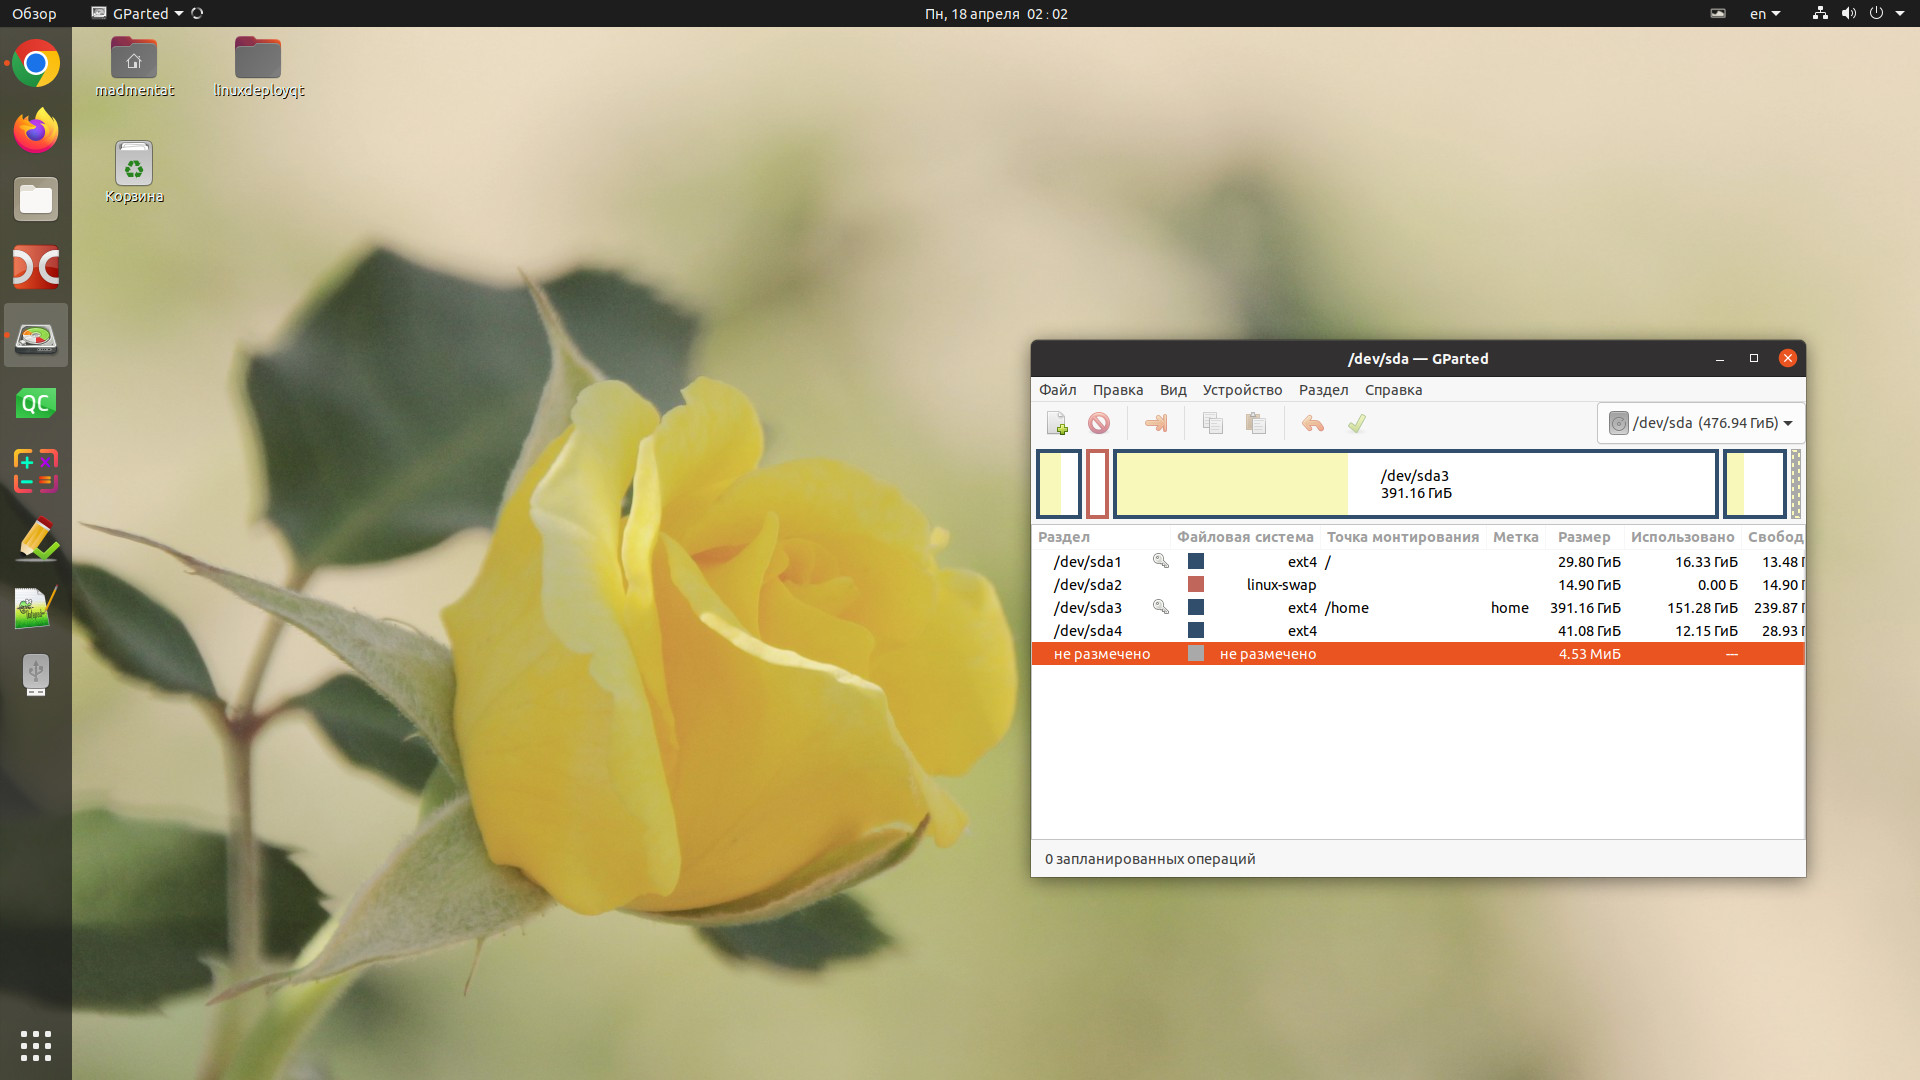The width and height of the screenshot is (1920, 1080).
Task: Select the /dev/sda4 partition row
Action: (1418, 631)
